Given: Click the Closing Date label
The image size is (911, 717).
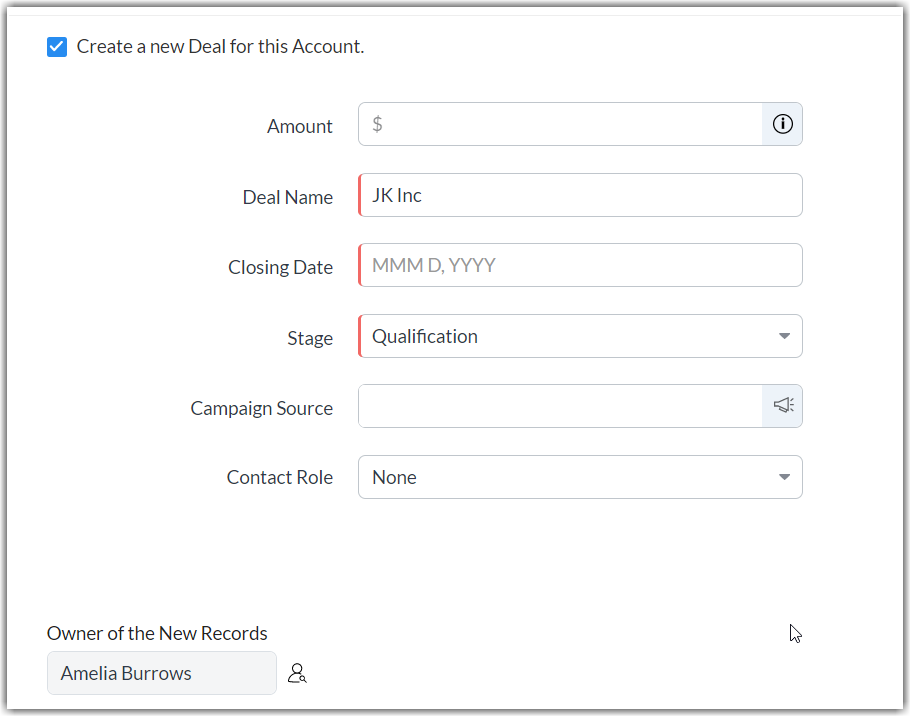Looking at the screenshot, I should point(280,267).
